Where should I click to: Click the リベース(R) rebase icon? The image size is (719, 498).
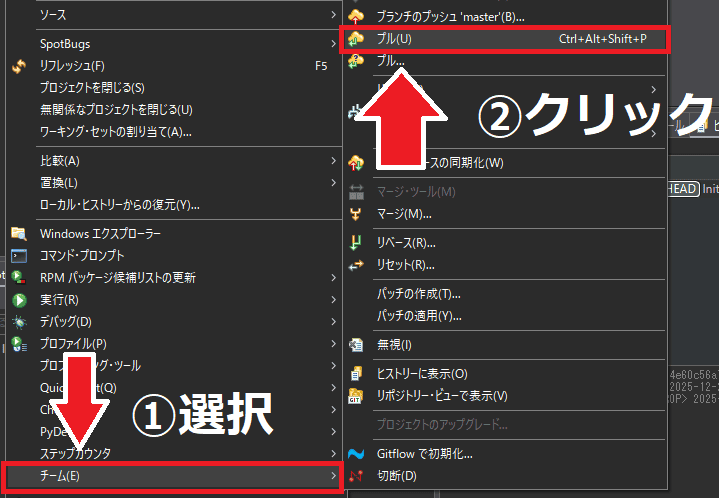(356, 242)
